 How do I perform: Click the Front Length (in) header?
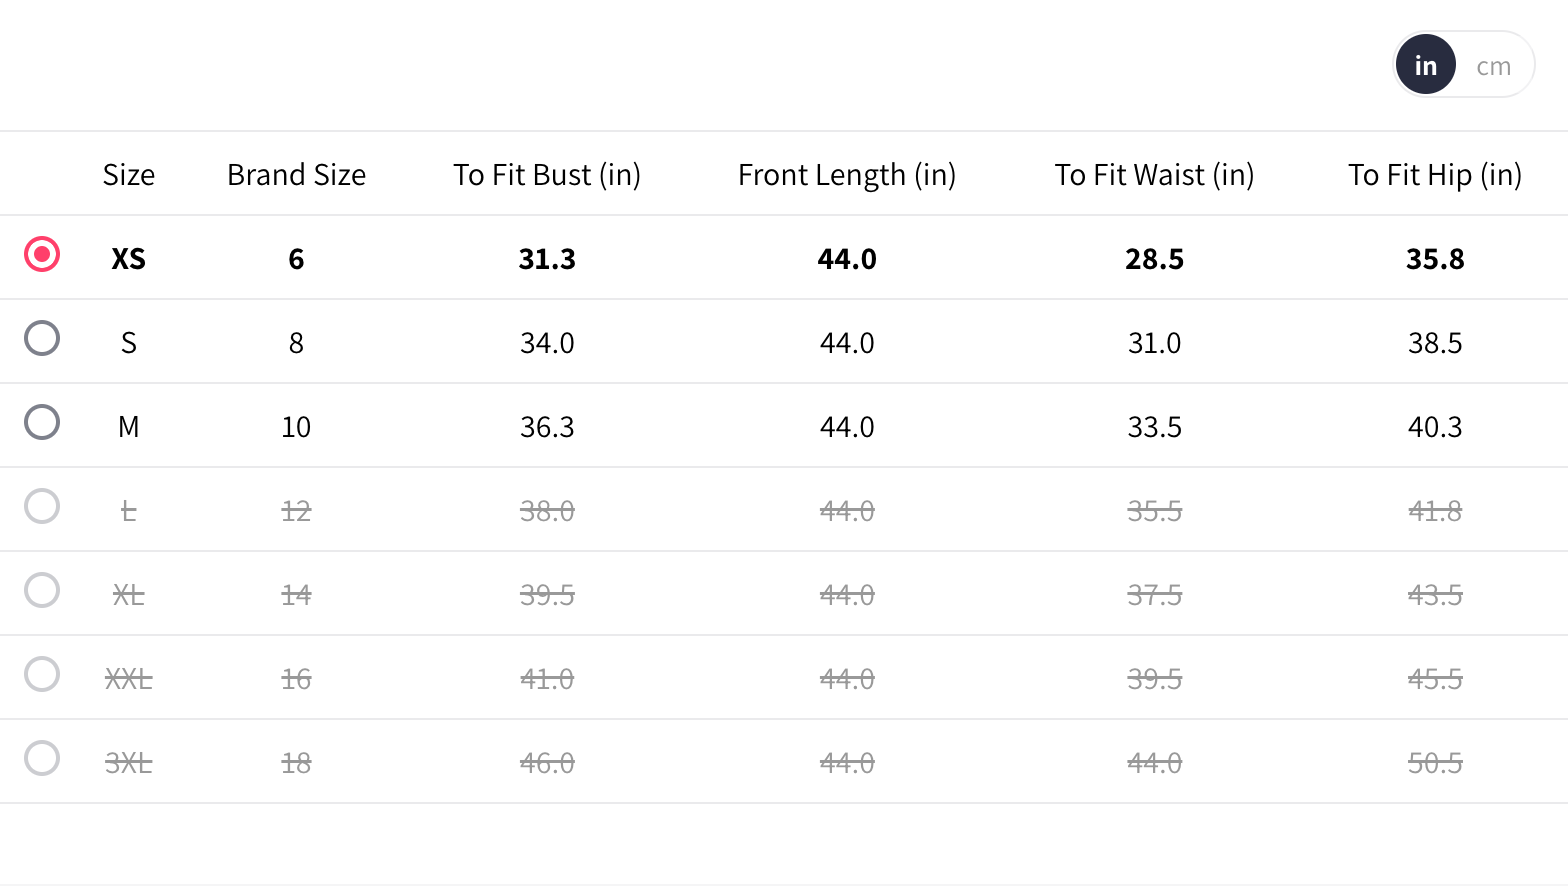tap(847, 175)
